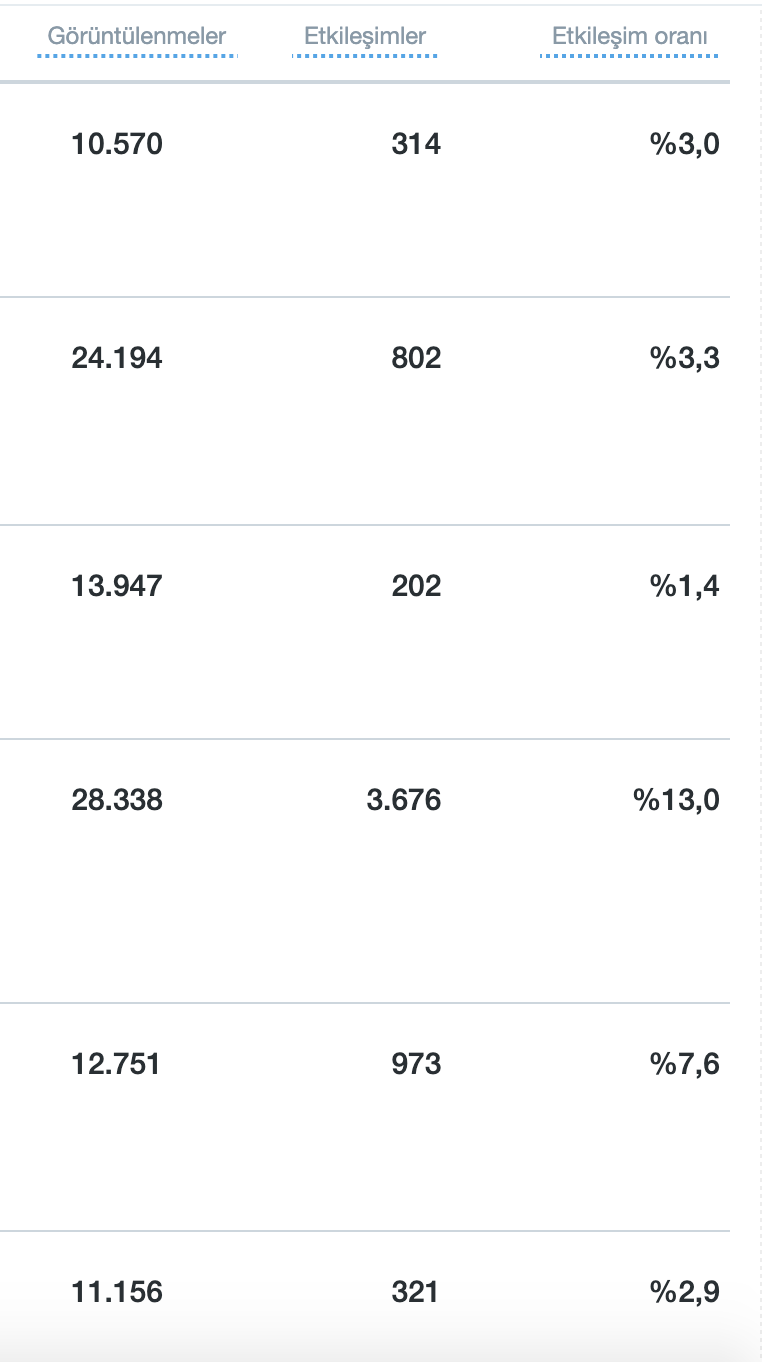
Task: Select the 12.751 impressions value
Action: click(116, 1064)
